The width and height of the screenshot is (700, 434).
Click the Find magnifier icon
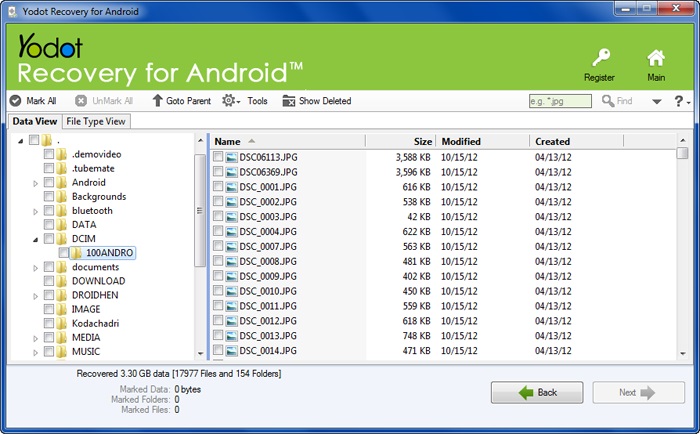coord(608,101)
